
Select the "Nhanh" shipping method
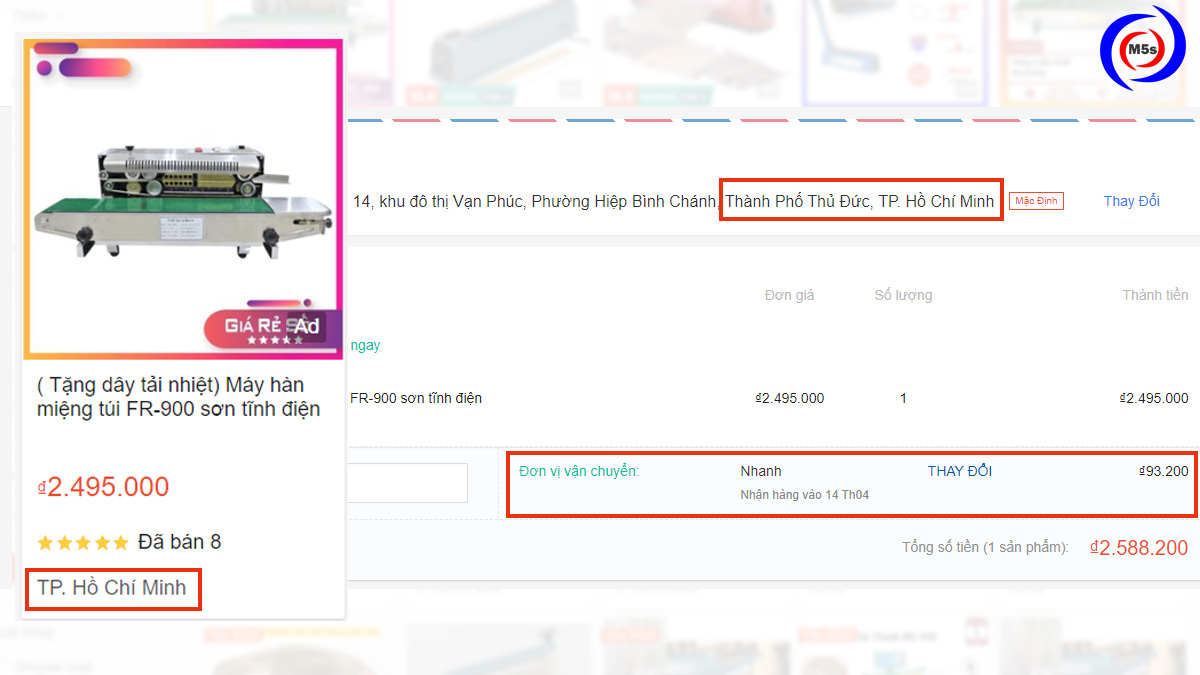(761, 471)
